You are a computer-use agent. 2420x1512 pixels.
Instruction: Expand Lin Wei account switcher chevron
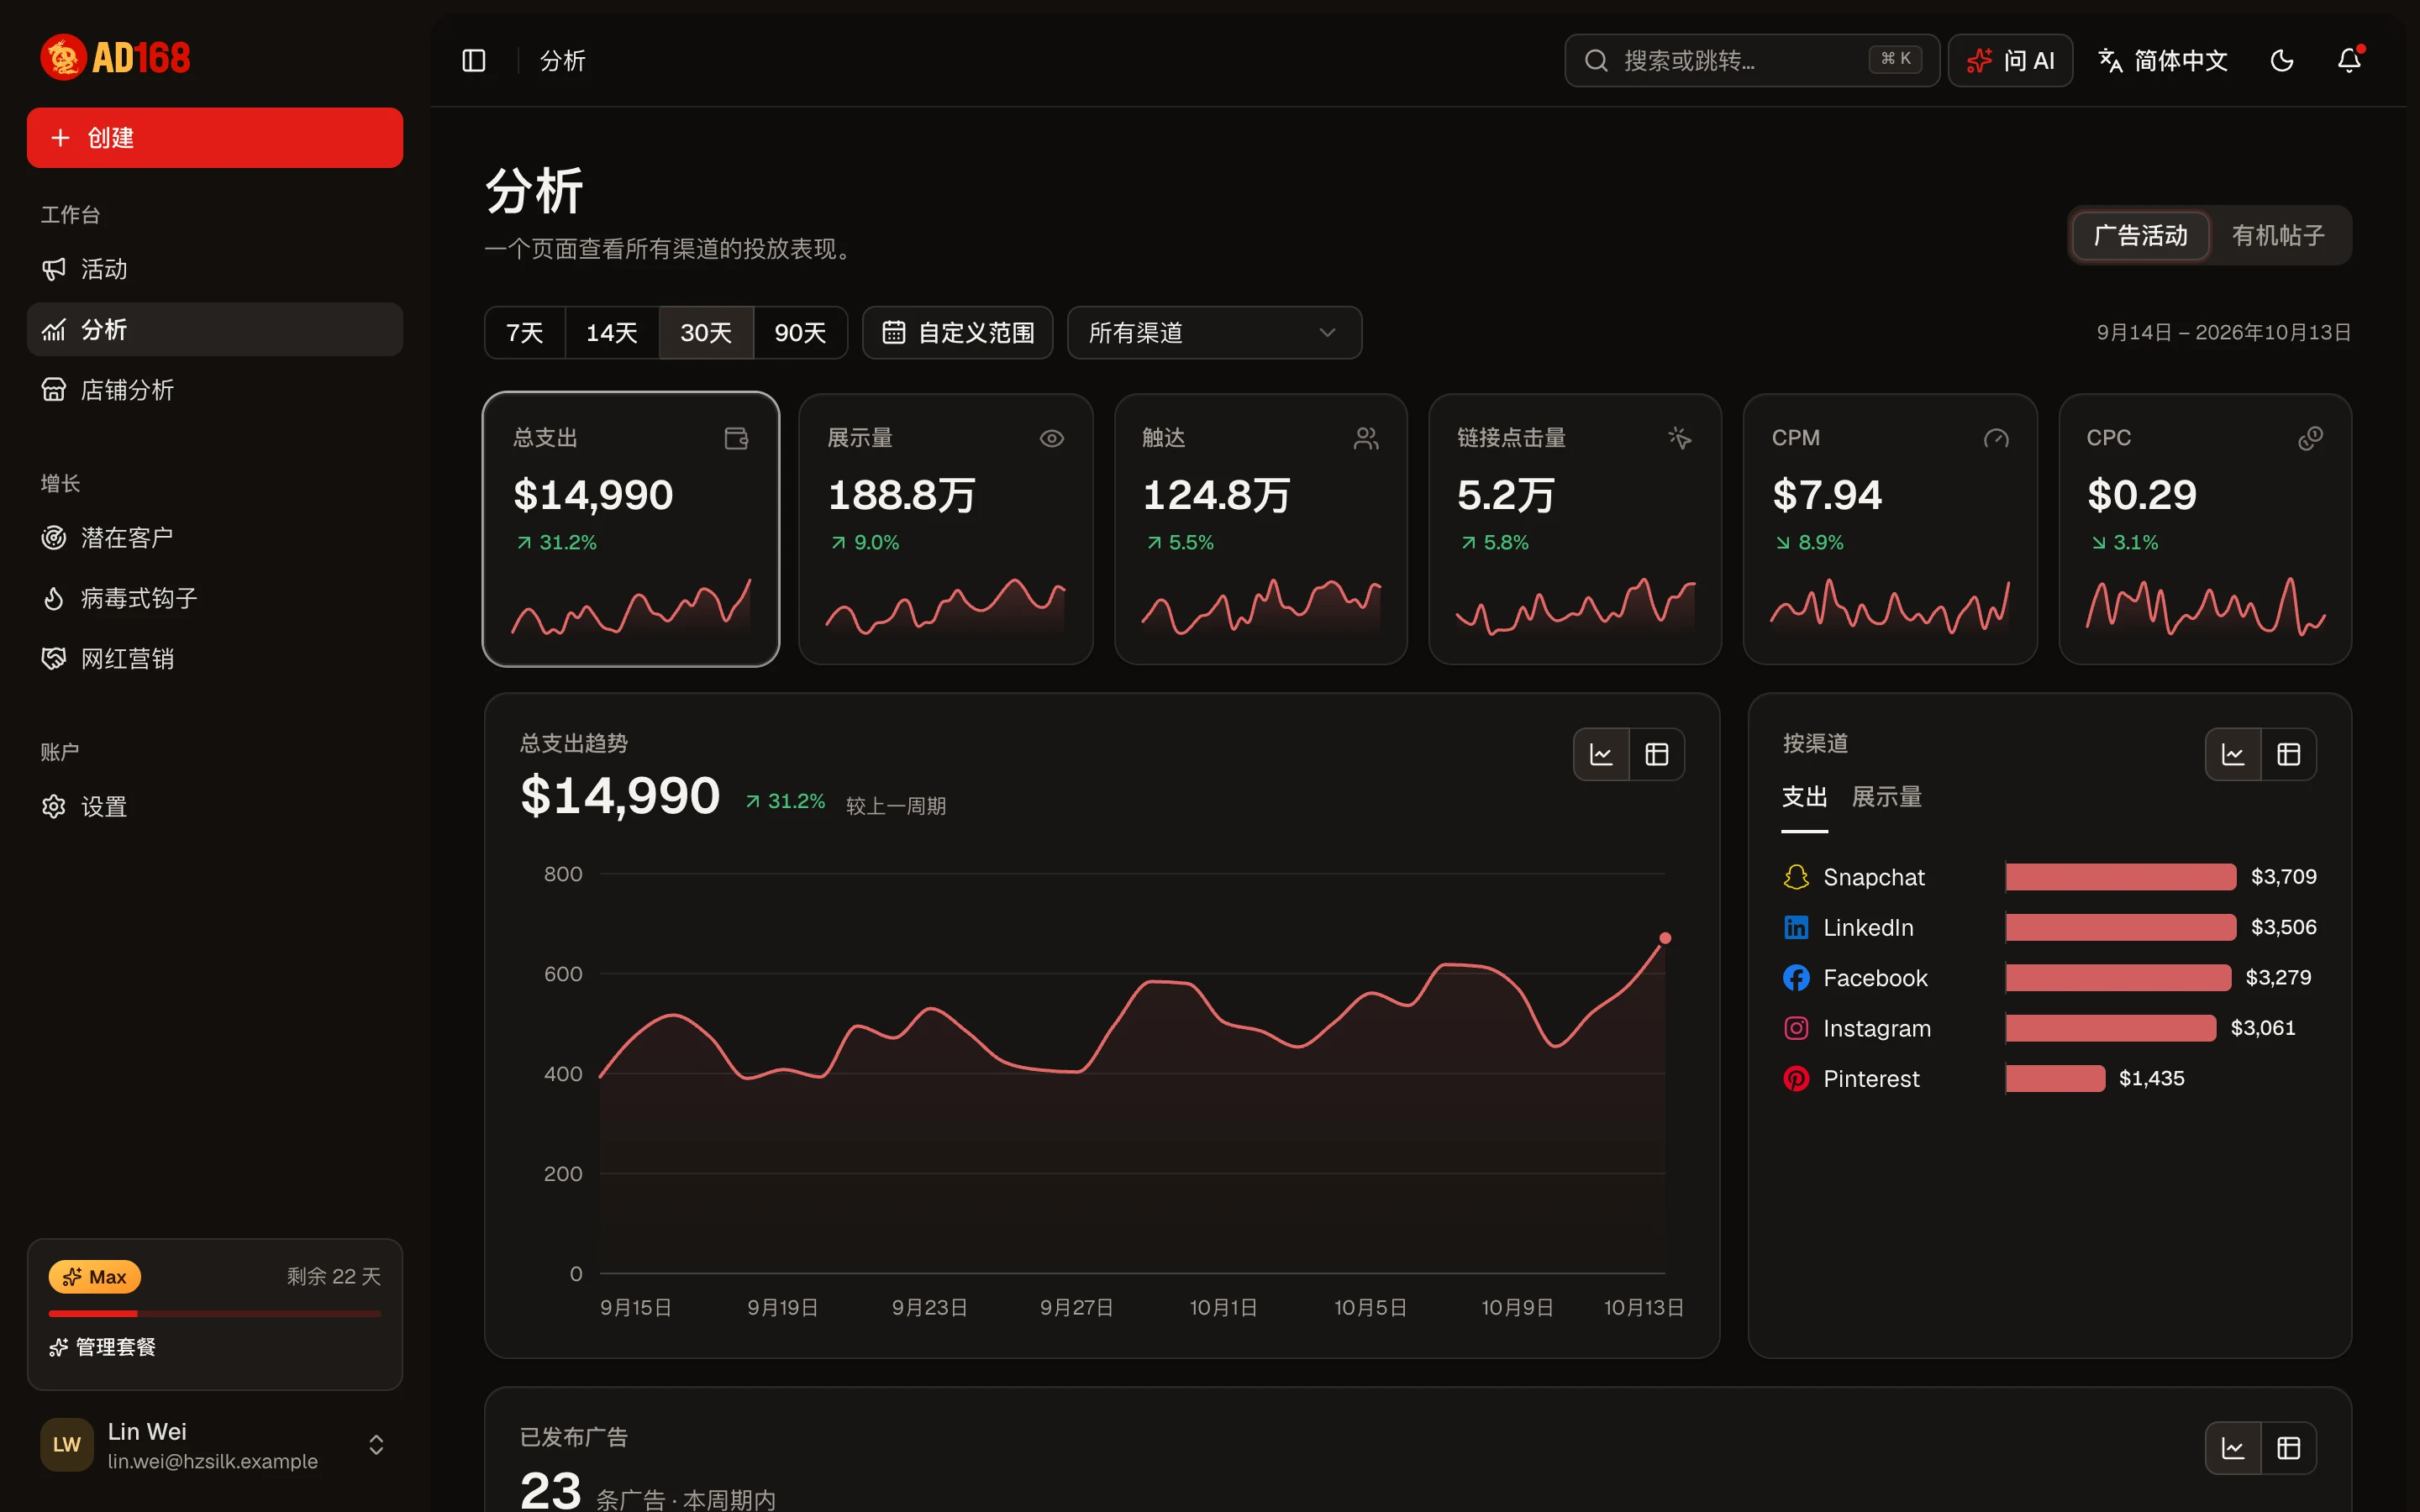(376, 1445)
